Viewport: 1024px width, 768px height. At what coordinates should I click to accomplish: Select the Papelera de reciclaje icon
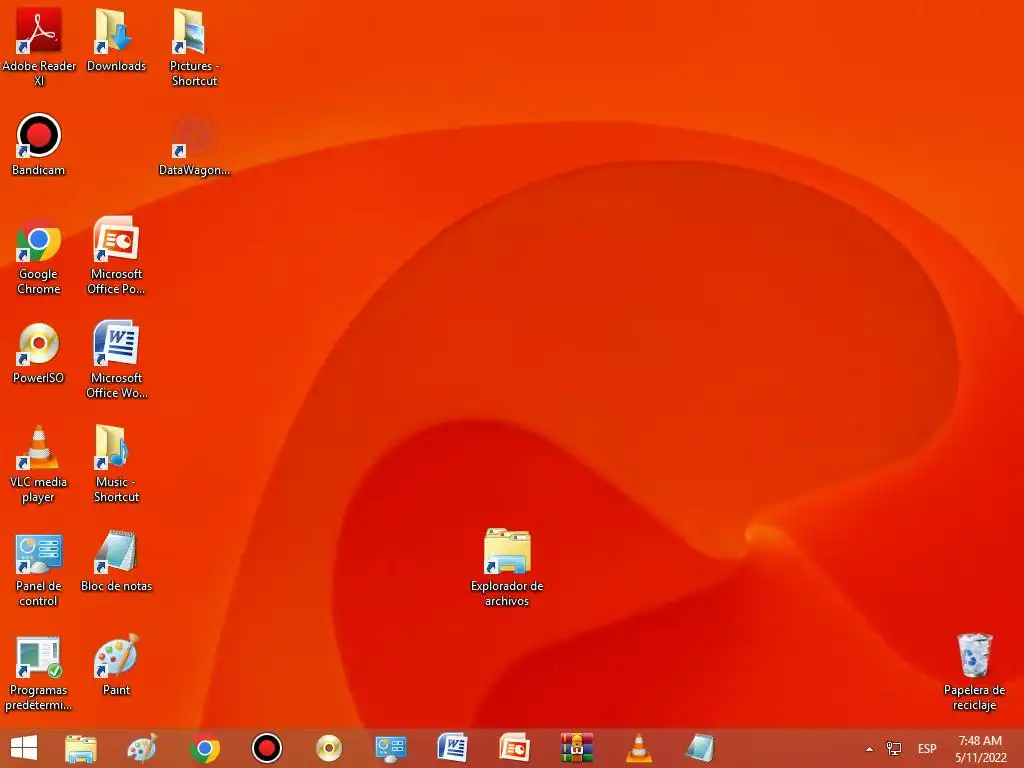[974, 673]
